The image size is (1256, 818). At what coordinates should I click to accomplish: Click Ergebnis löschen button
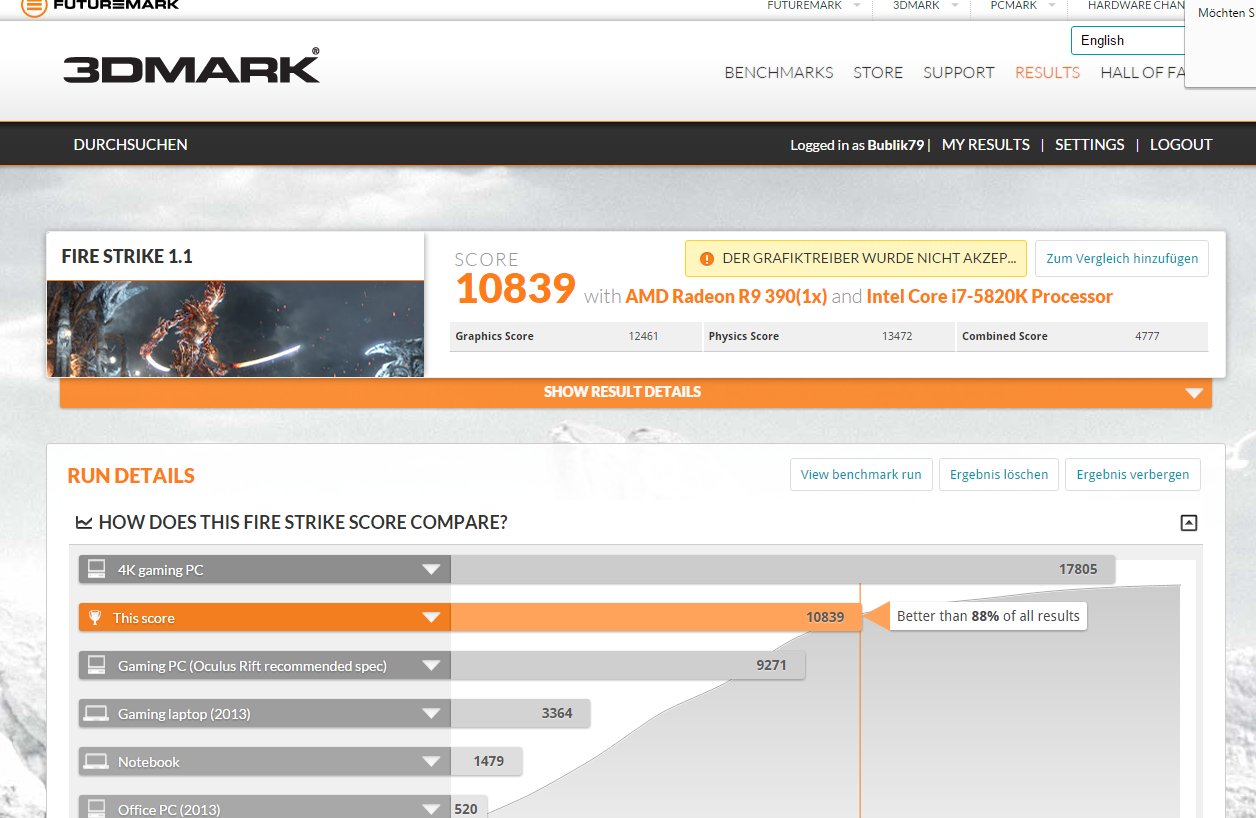(999, 474)
